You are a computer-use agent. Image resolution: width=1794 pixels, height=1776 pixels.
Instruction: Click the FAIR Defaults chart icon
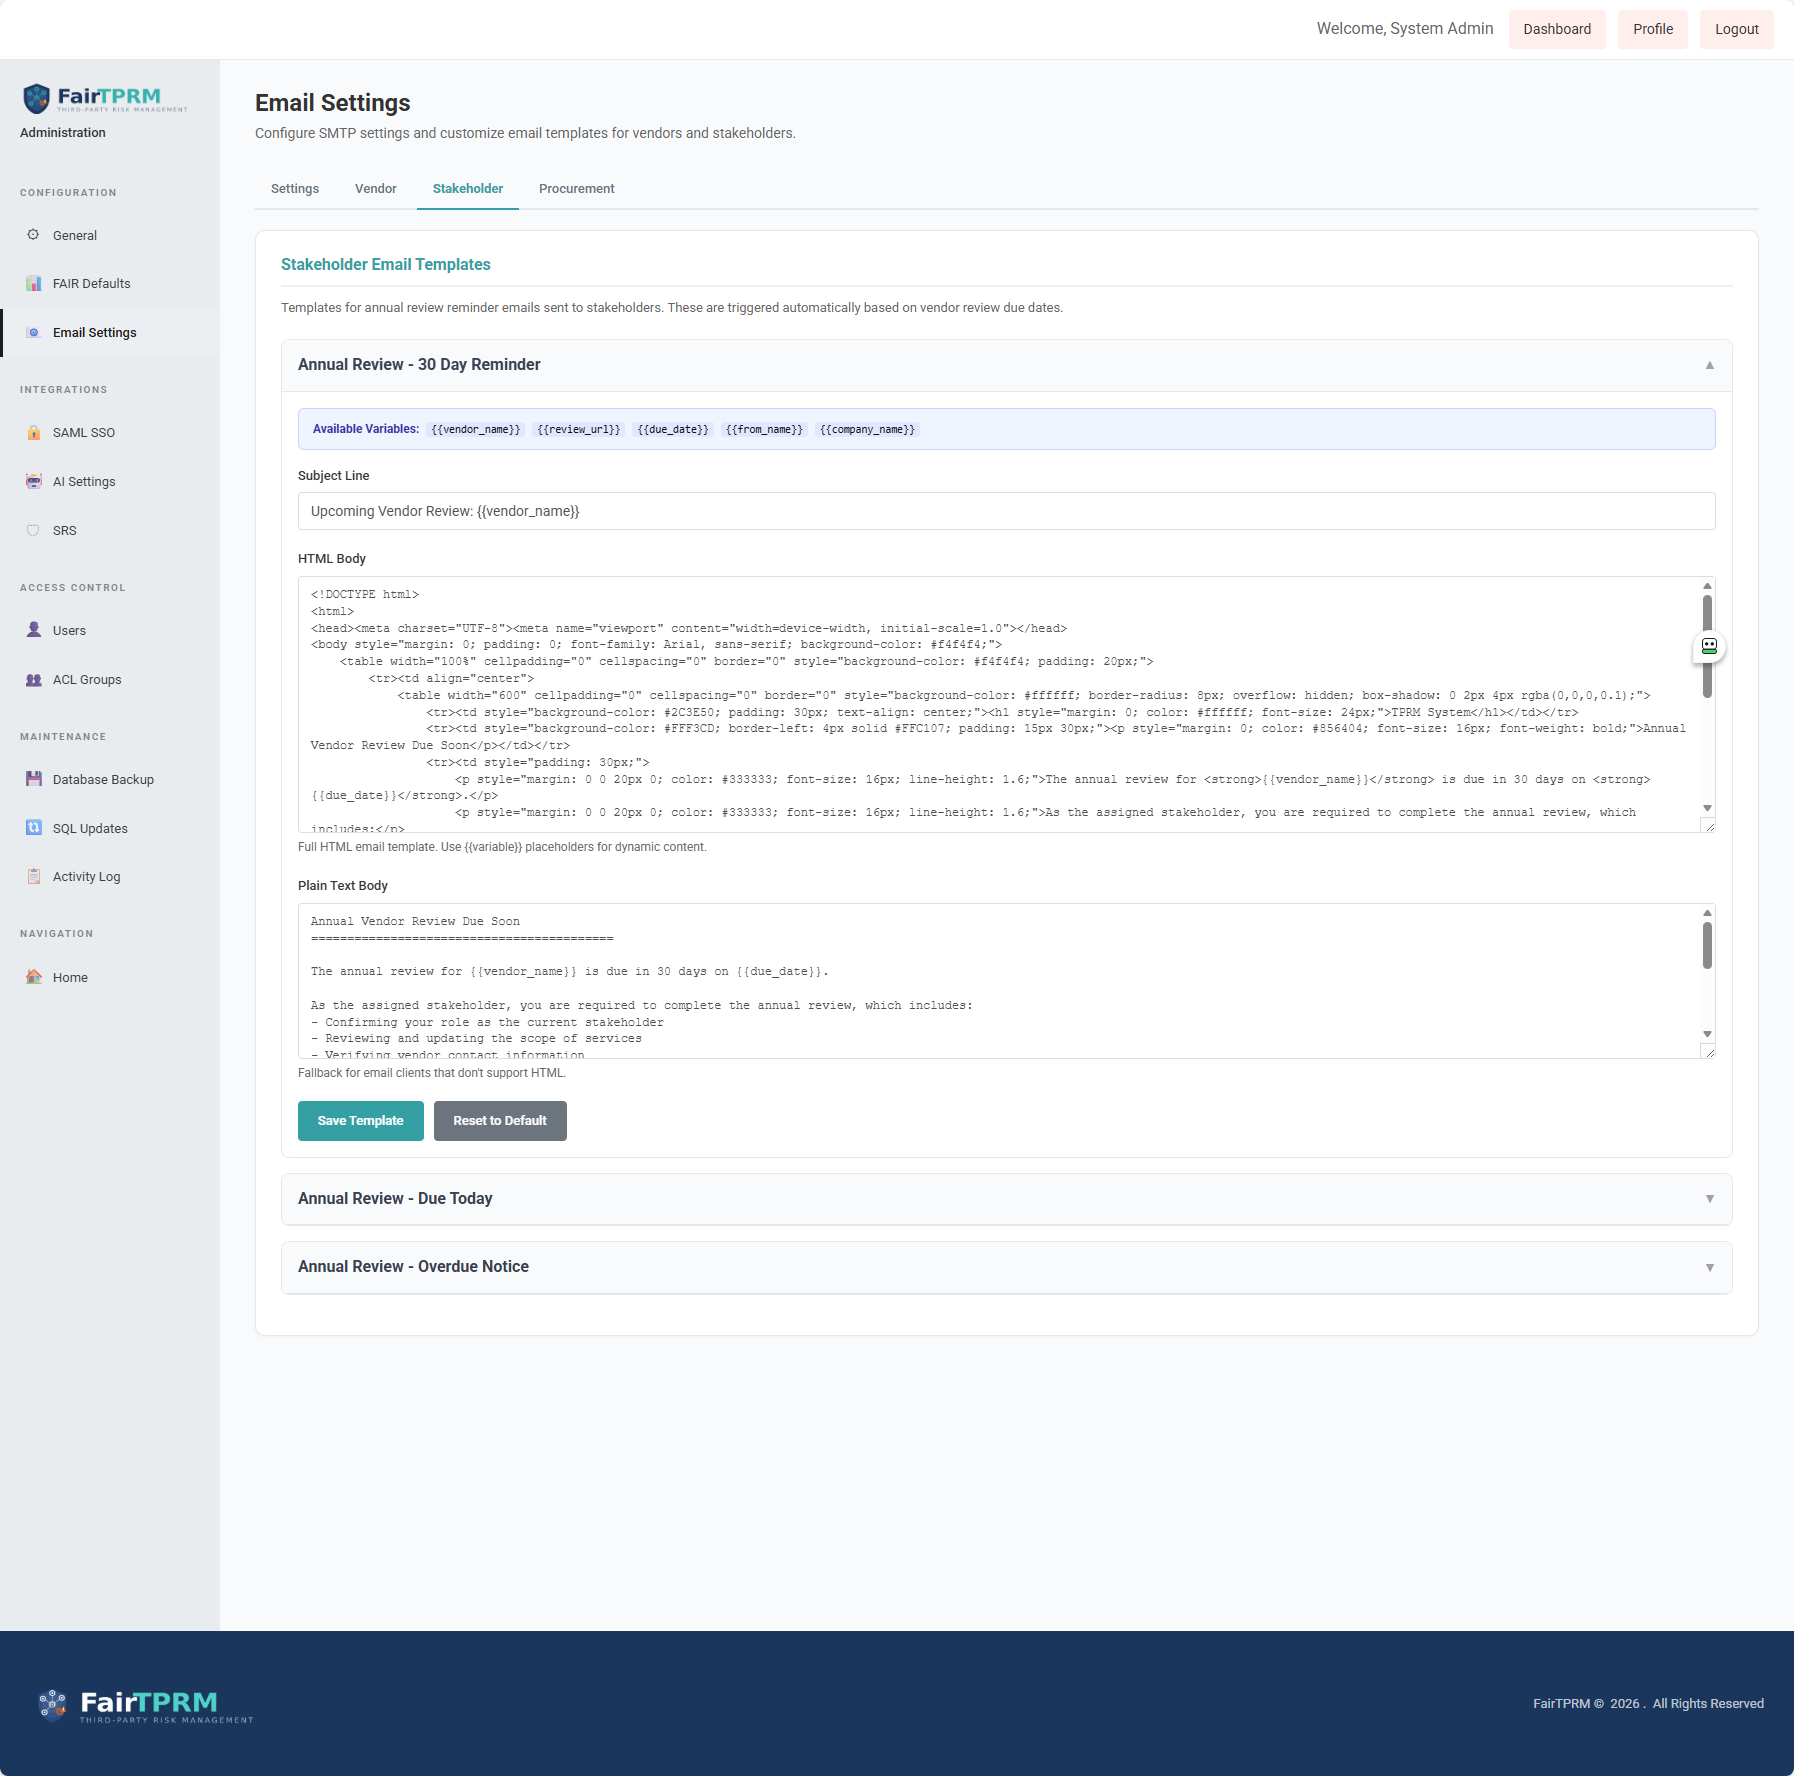[33, 284]
